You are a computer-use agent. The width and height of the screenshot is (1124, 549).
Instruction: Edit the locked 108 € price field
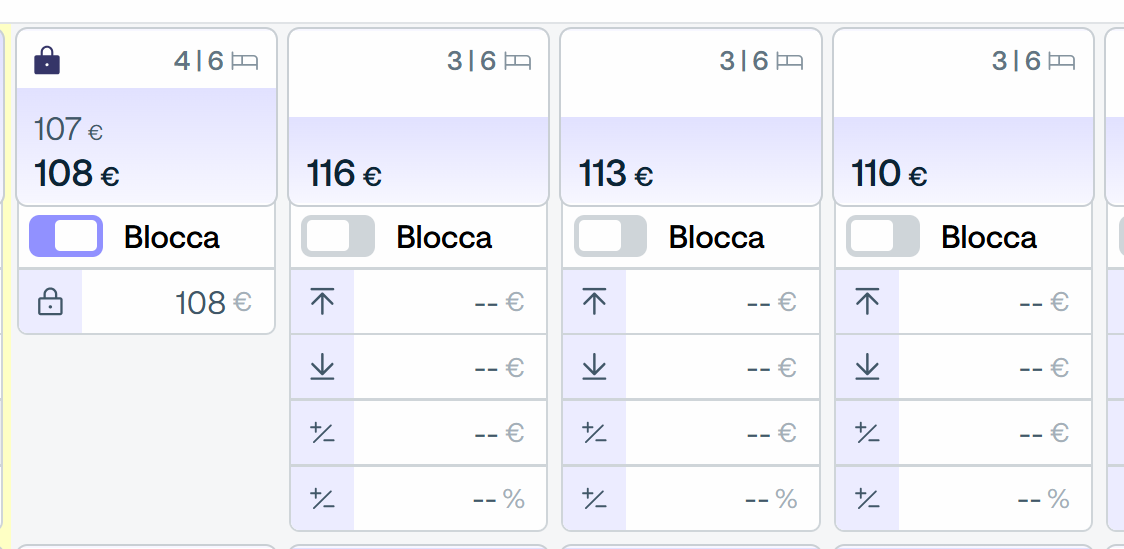(x=178, y=302)
